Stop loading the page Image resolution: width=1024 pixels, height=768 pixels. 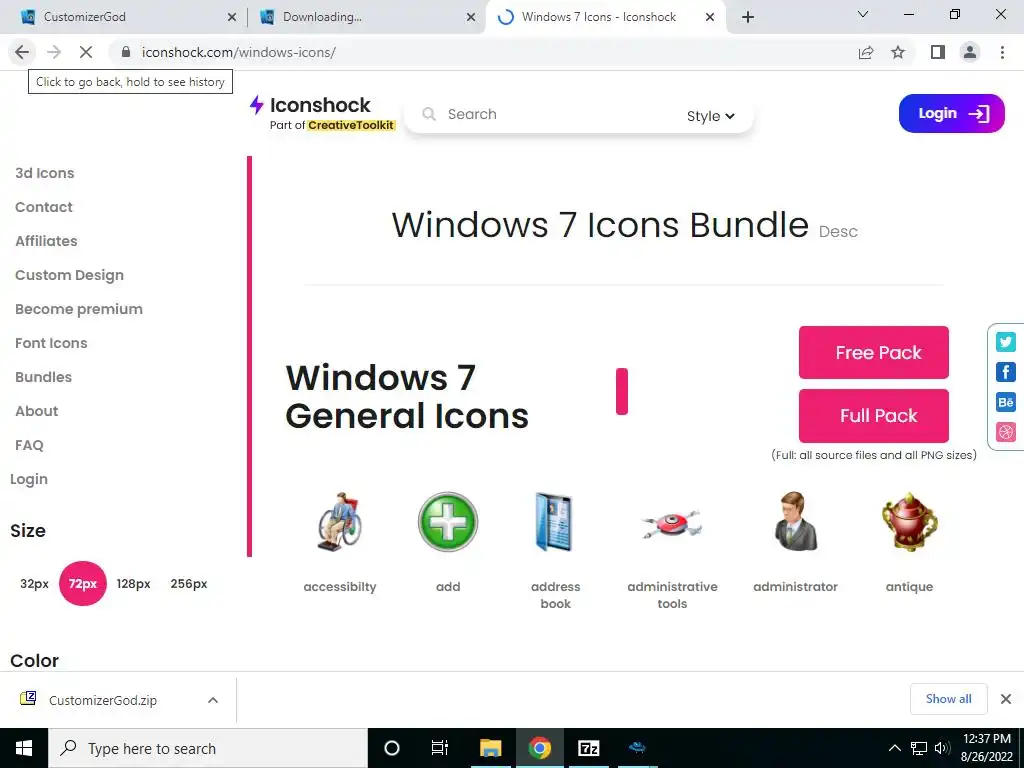tap(86, 52)
